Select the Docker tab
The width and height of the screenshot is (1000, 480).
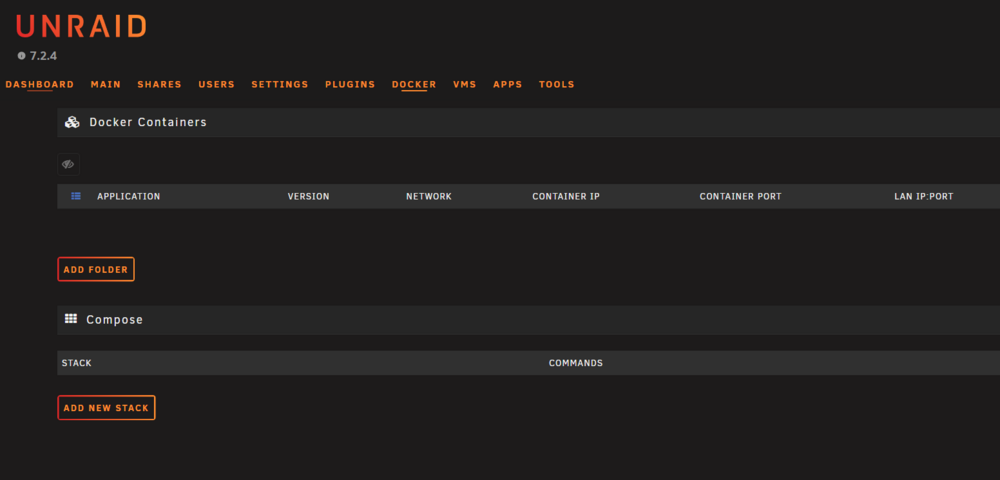414,84
